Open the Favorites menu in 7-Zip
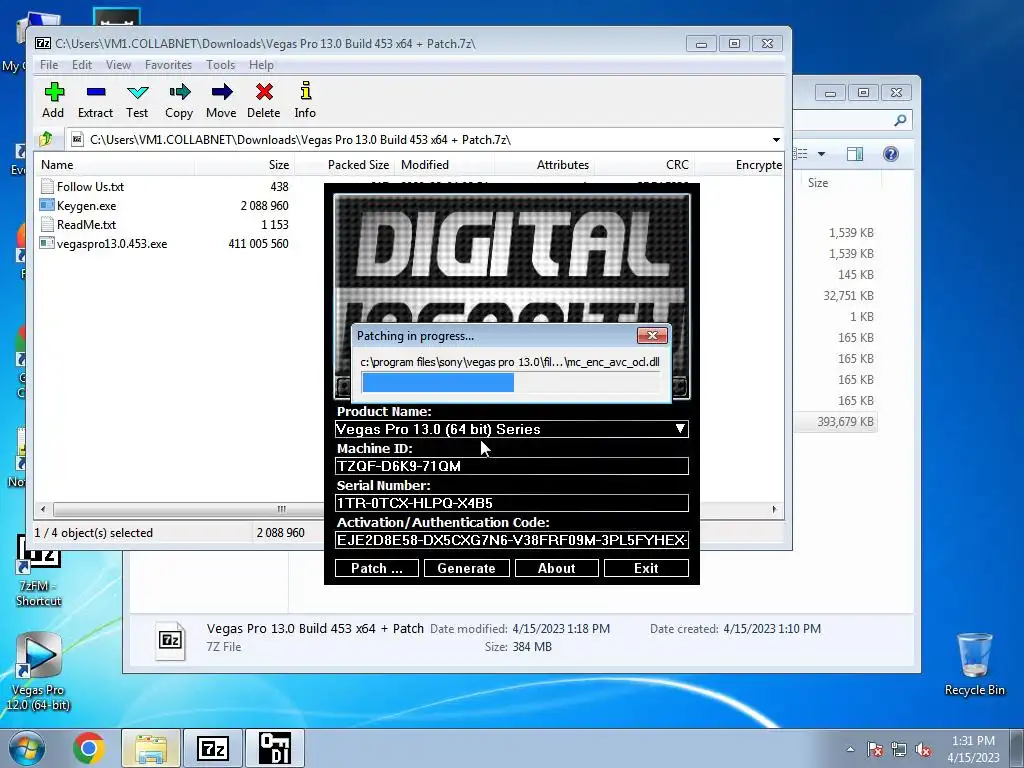This screenshot has width=1024, height=768. click(x=168, y=65)
